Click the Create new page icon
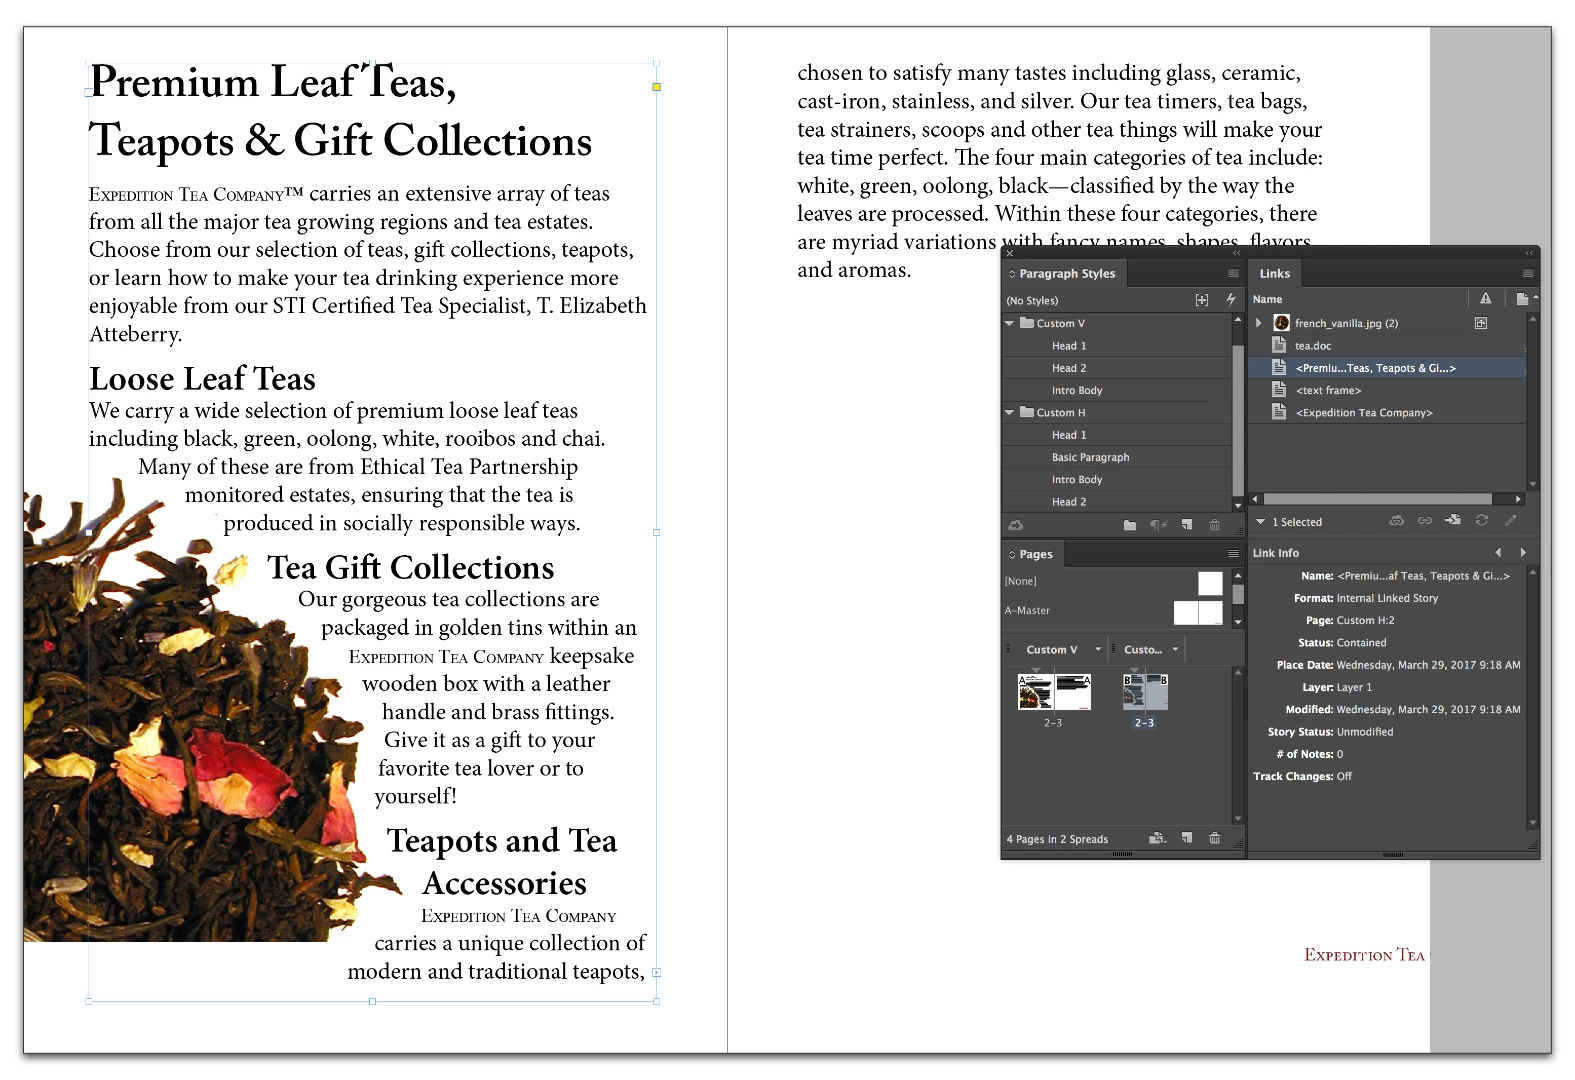The image size is (1575, 1080). (1187, 839)
